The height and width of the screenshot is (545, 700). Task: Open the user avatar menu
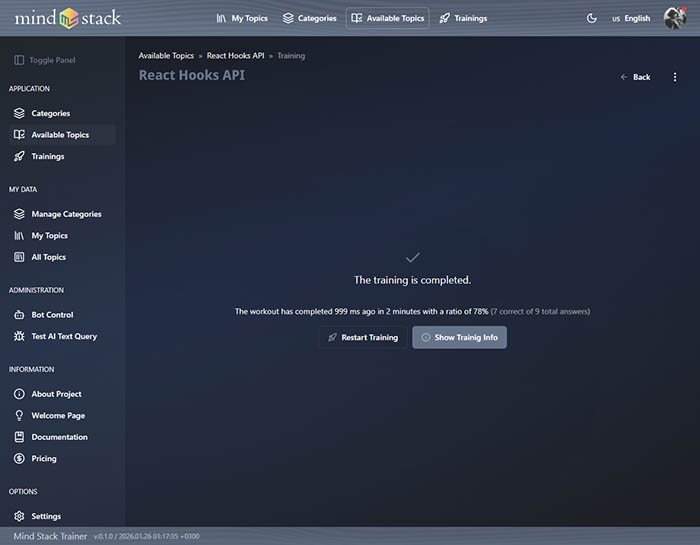[x=675, y=18]
